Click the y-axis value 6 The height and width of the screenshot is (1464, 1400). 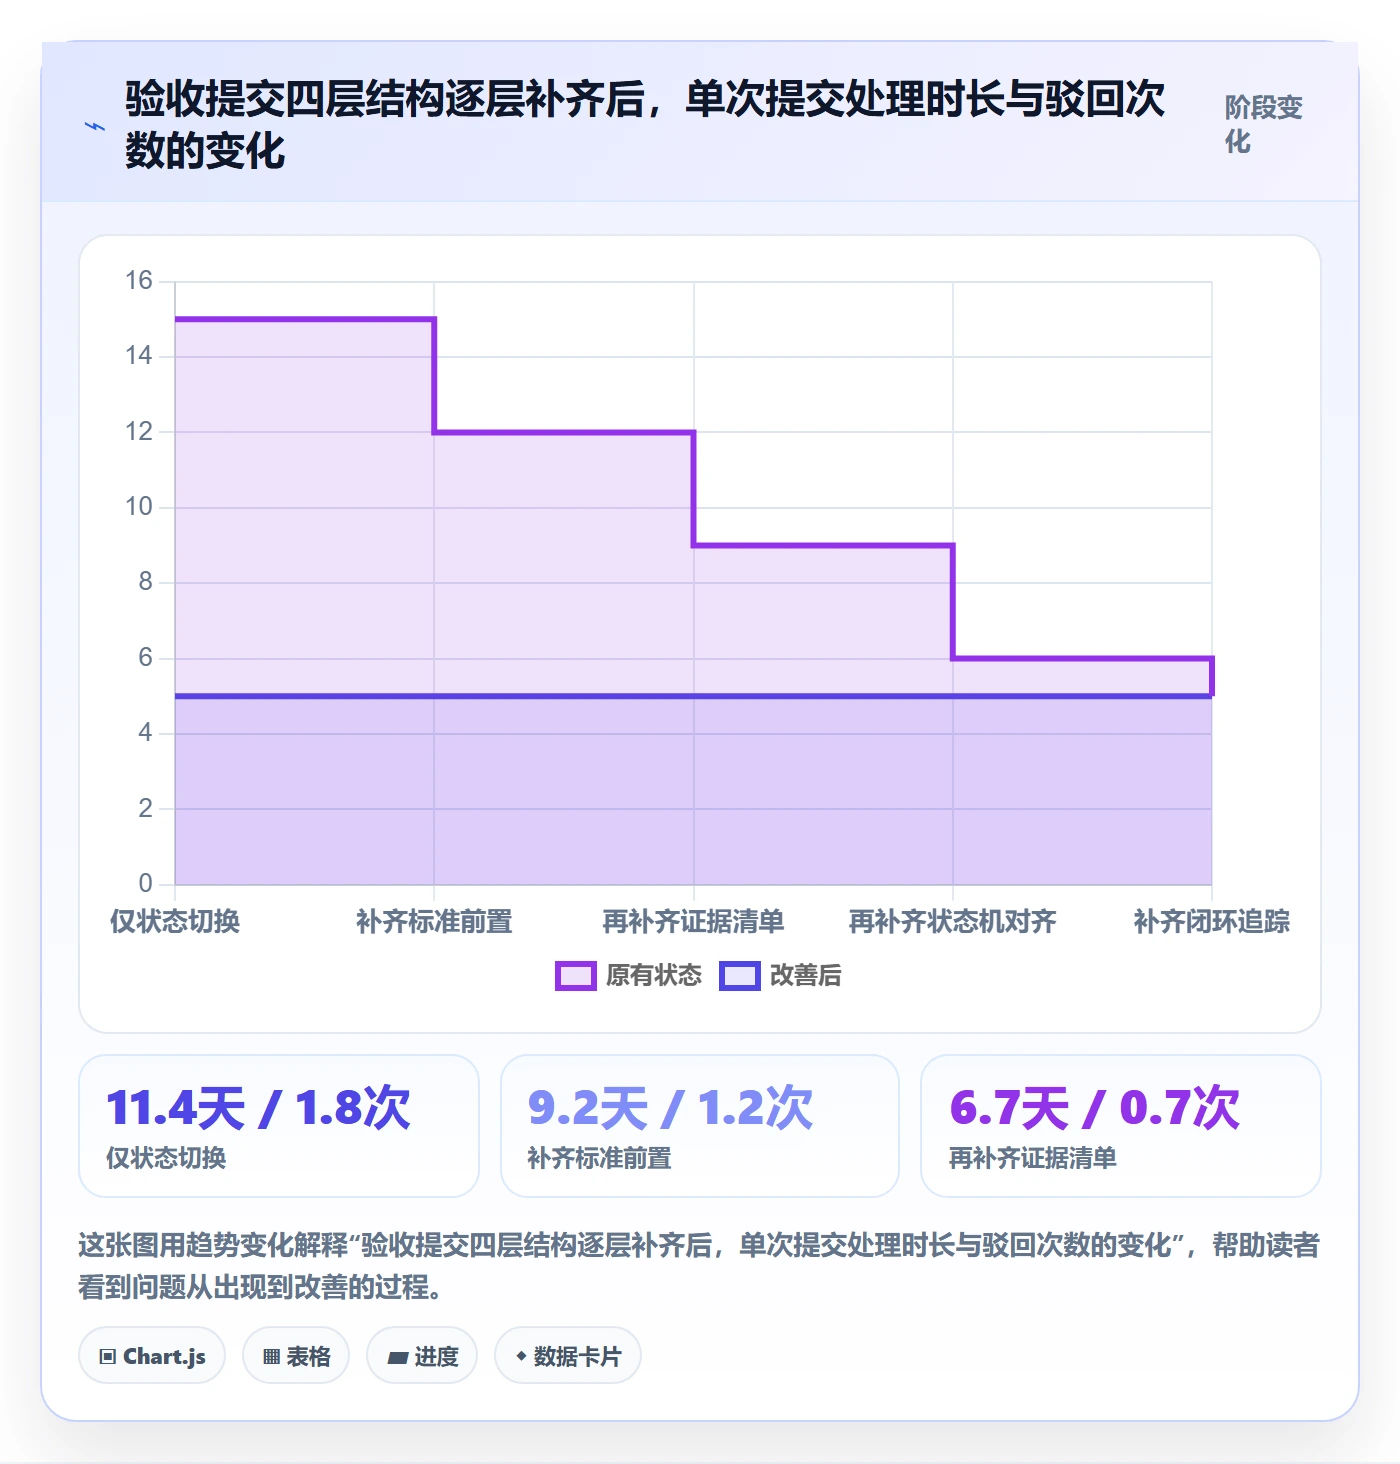click(x=146, y=658)
